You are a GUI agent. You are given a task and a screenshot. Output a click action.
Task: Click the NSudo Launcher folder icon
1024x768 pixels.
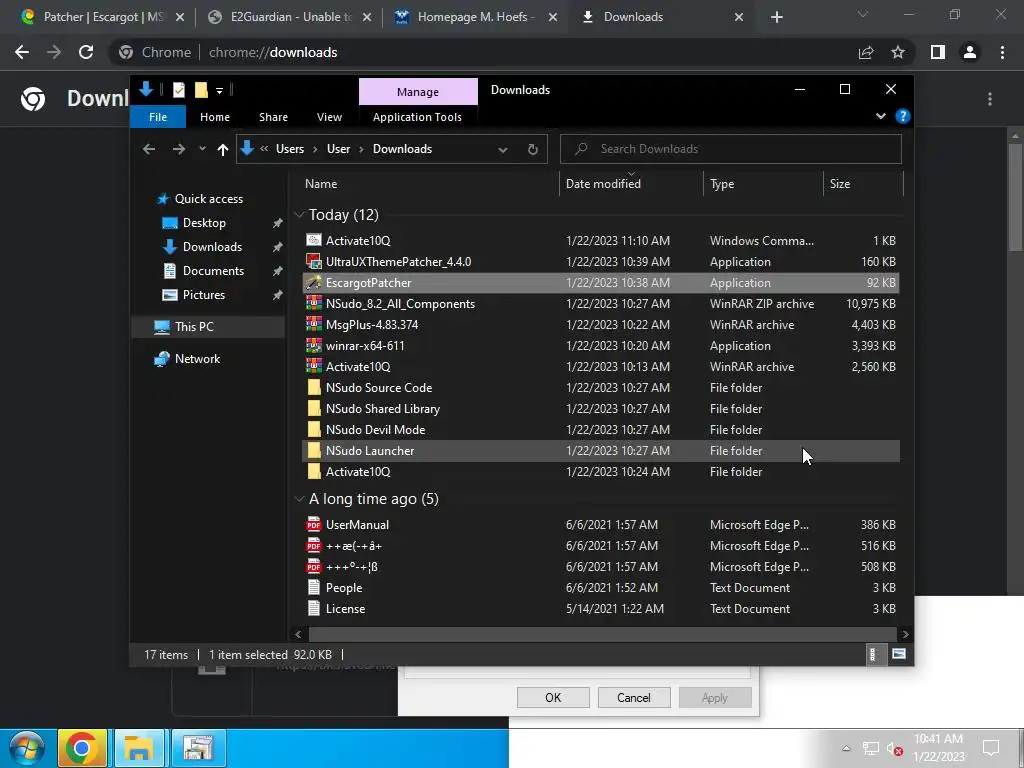pos(314,450)
